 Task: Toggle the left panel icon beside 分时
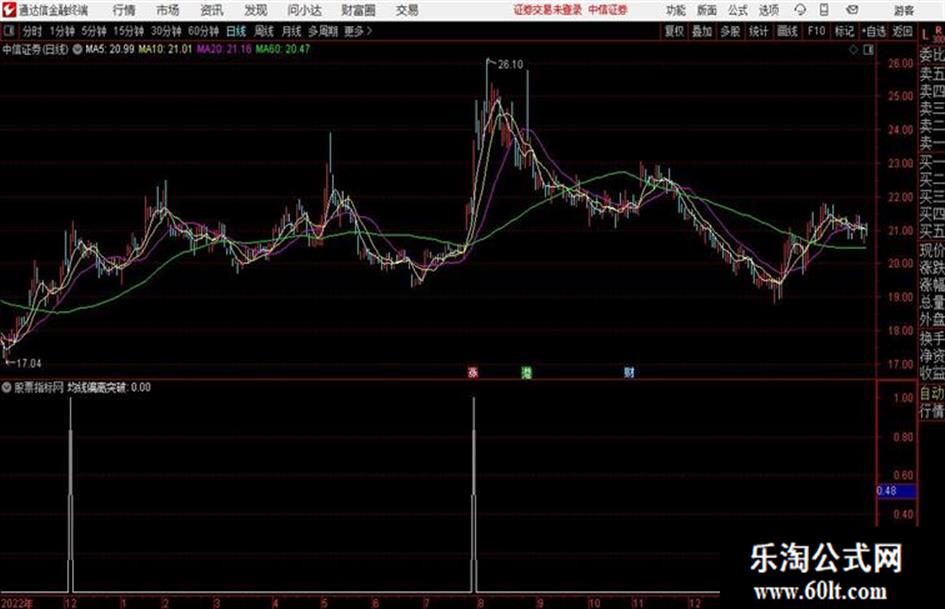tap(8, 31)
